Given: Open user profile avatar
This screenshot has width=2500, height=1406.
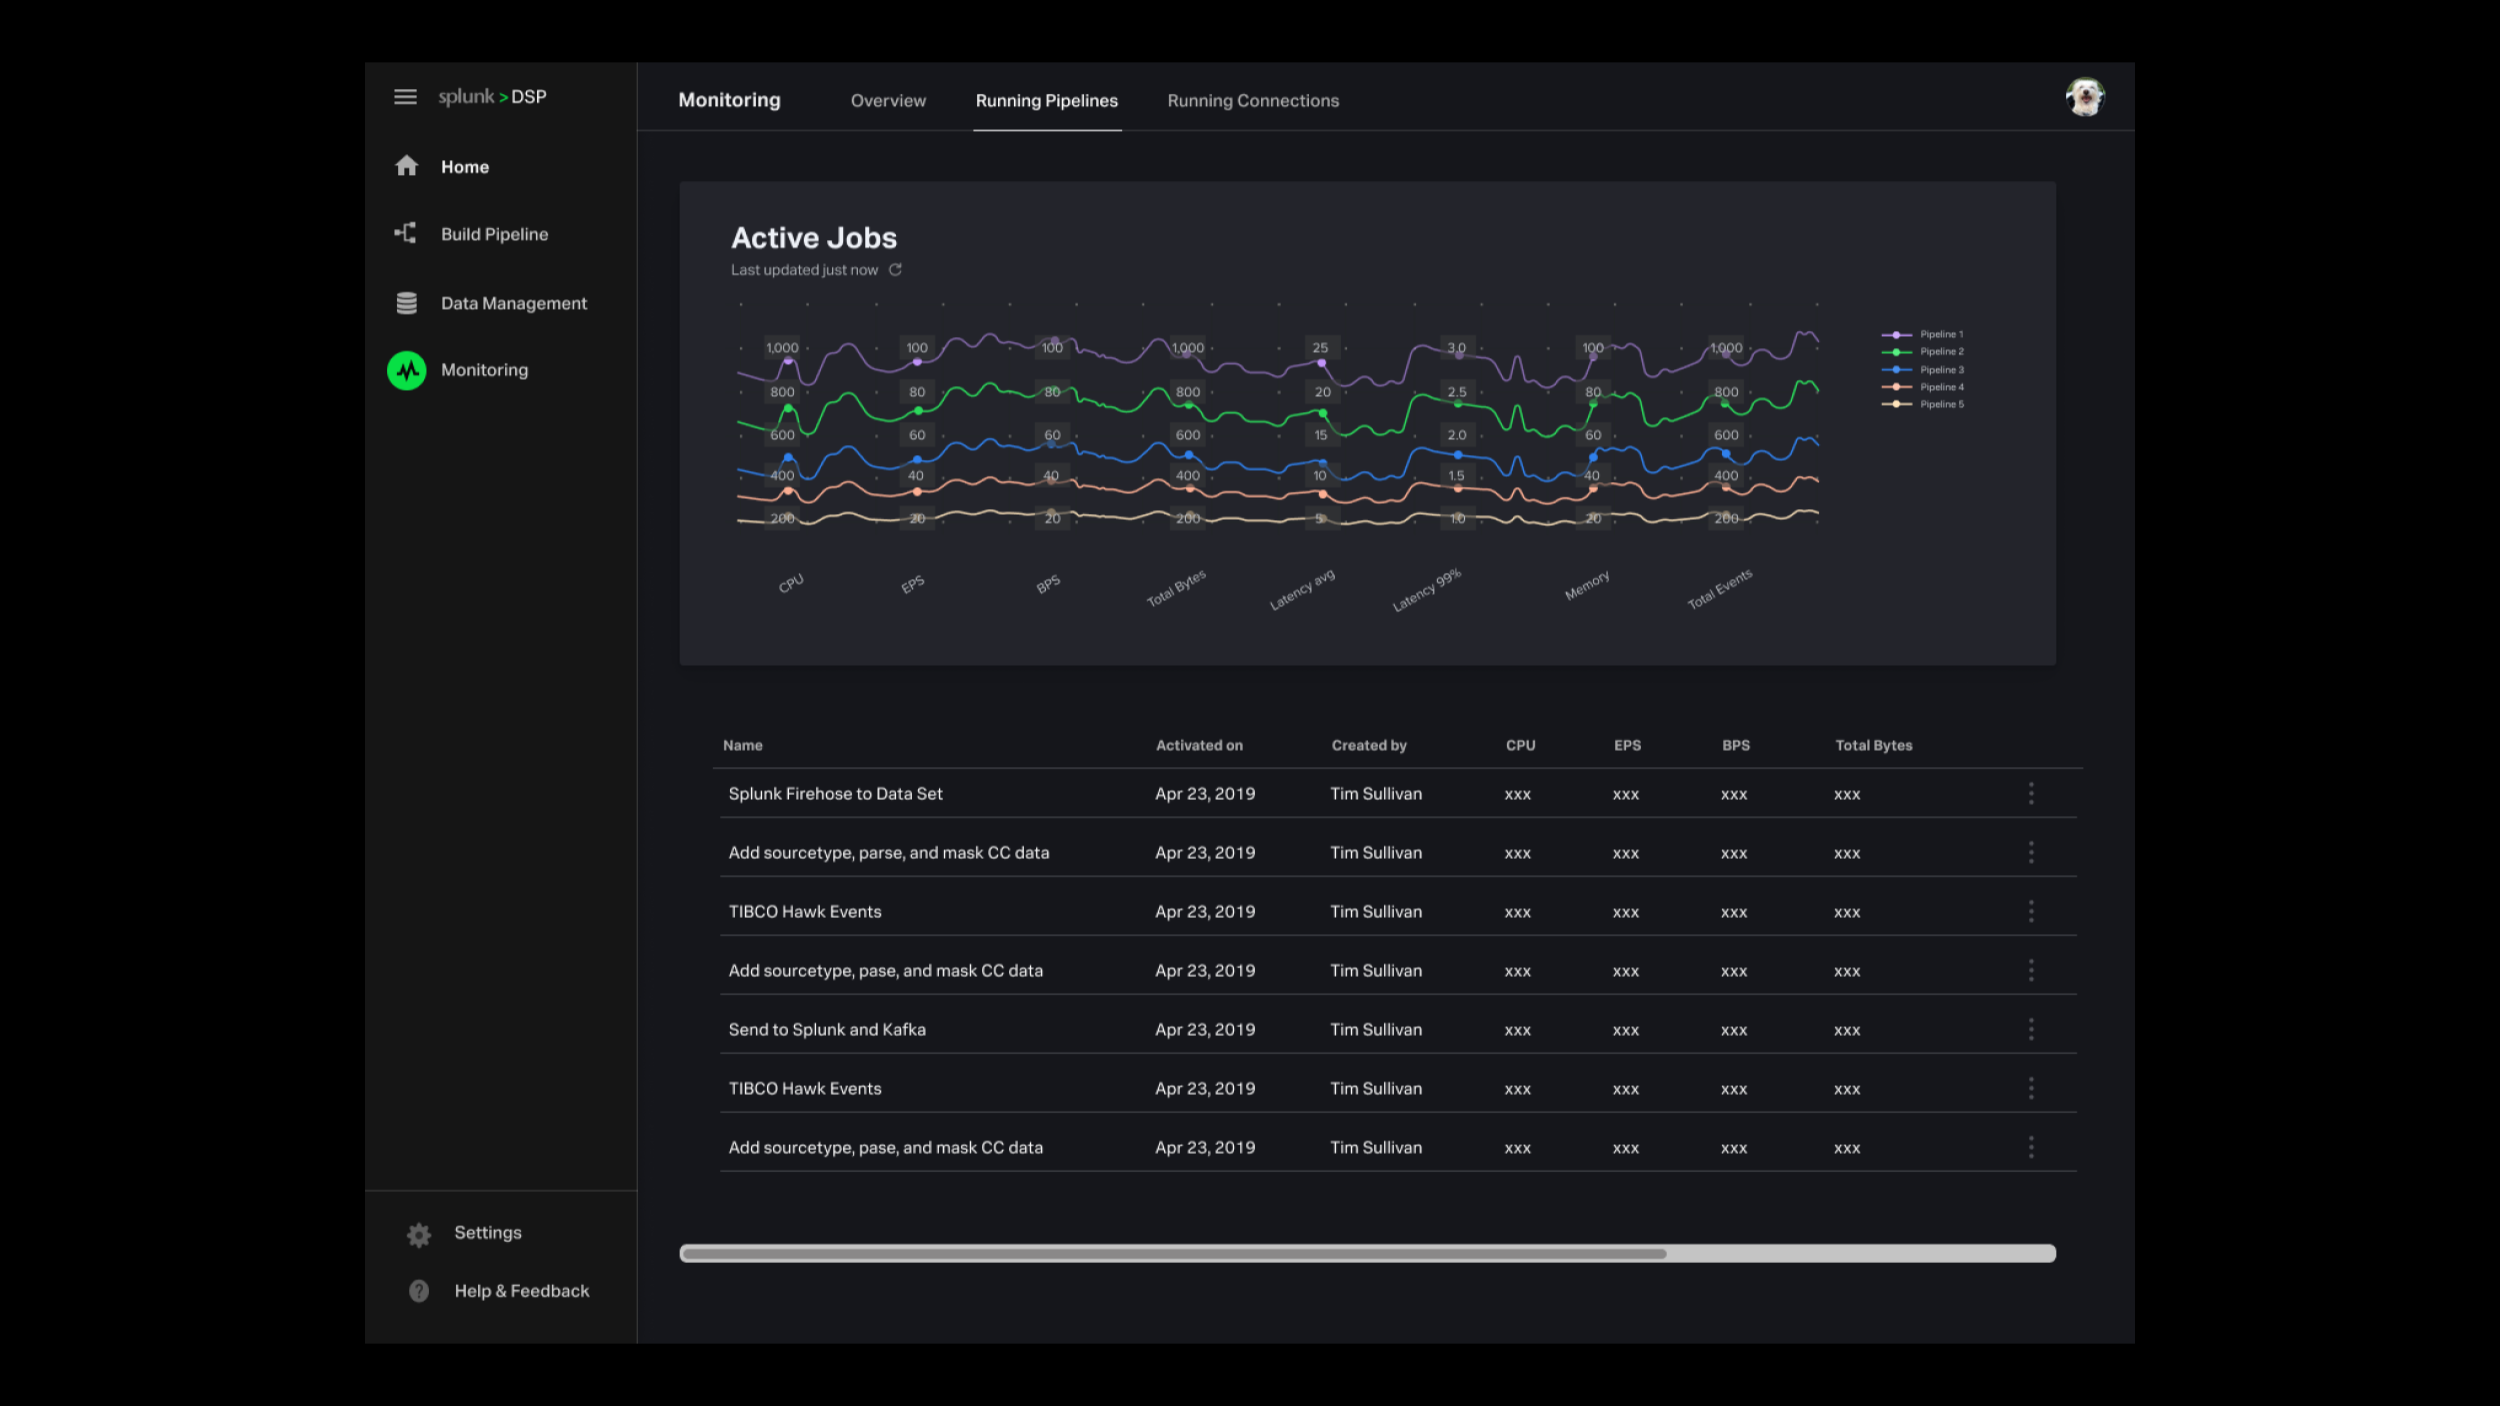Looking at the screenshot, I should [2085, 98].
